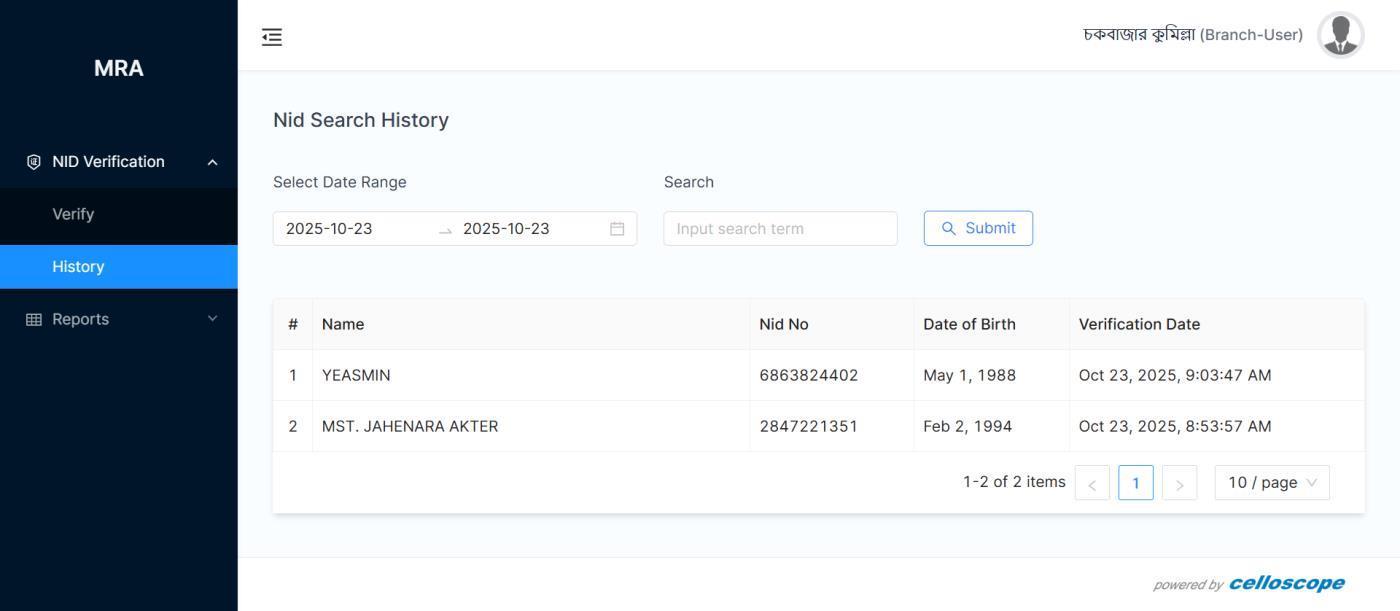Screen dimensions: 1400x611
Task: Open the Verify menu item
Action: 73,214
